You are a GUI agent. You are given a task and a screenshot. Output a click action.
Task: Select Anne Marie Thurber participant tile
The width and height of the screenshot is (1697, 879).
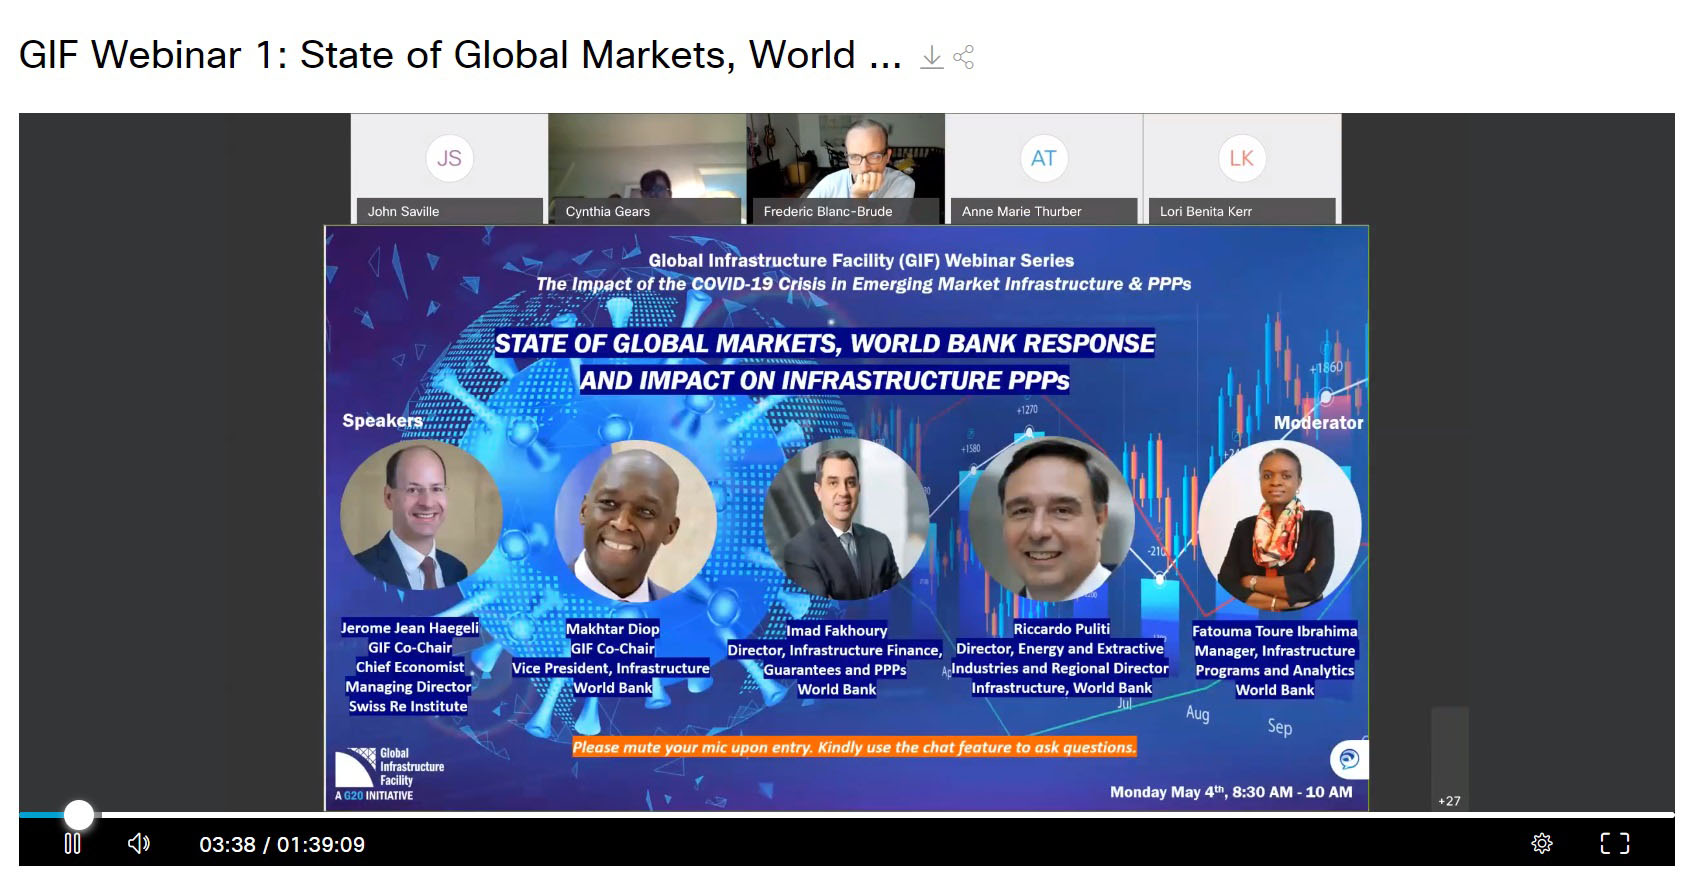pyautogui.click(x=1043, y=169)
